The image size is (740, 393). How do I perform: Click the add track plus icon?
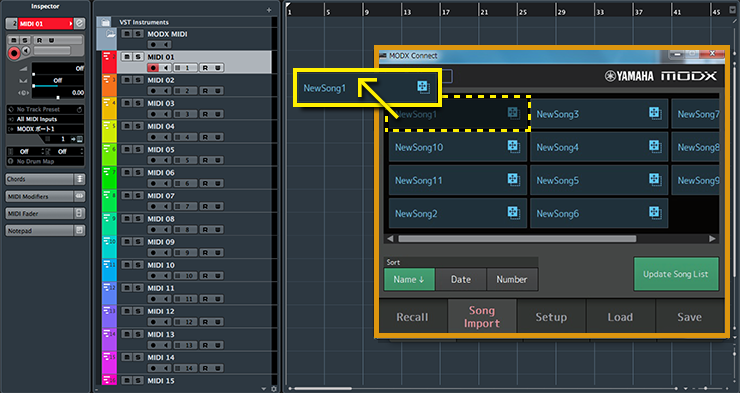[269, 10]
